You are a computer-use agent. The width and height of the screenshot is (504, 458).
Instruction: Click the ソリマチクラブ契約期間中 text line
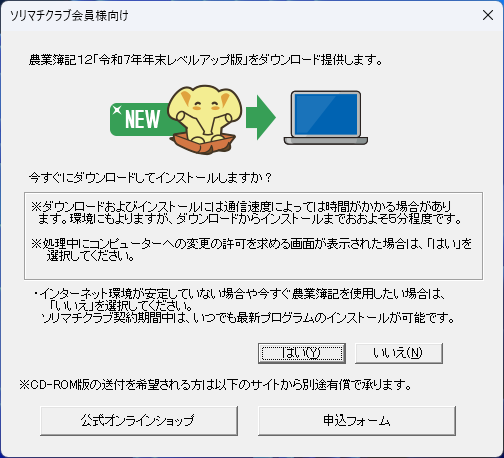pos(248,318)
